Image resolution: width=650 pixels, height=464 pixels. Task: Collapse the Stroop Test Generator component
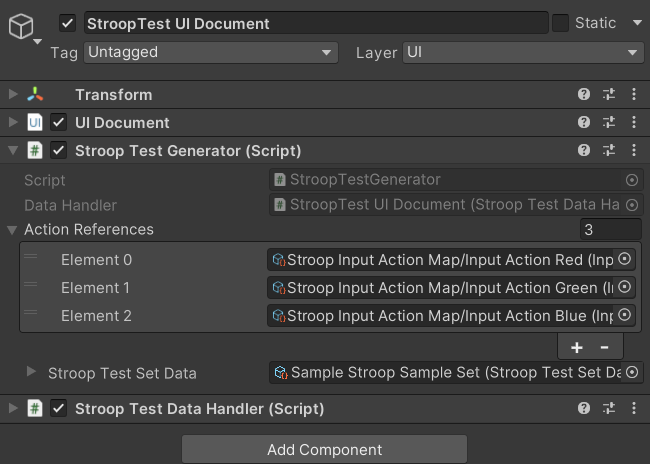click(13, 150)
